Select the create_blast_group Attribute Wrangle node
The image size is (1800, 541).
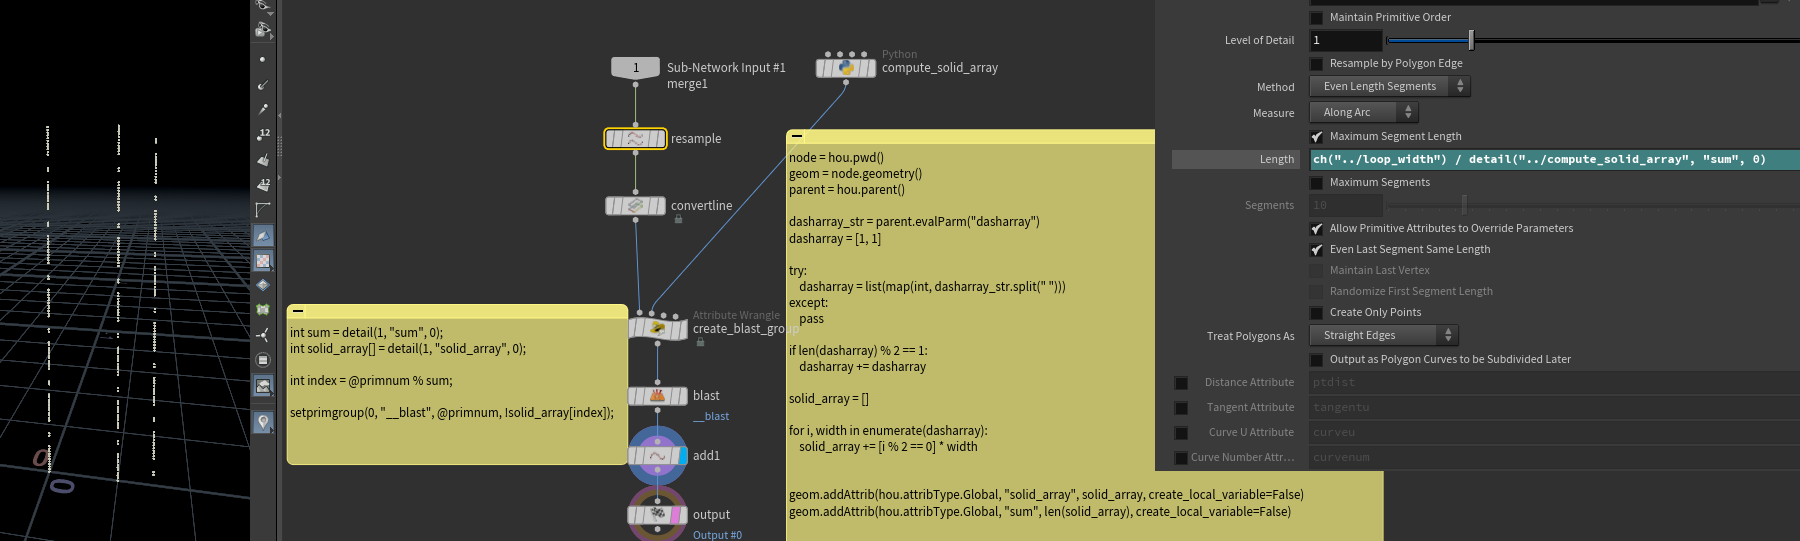point(657,328)
